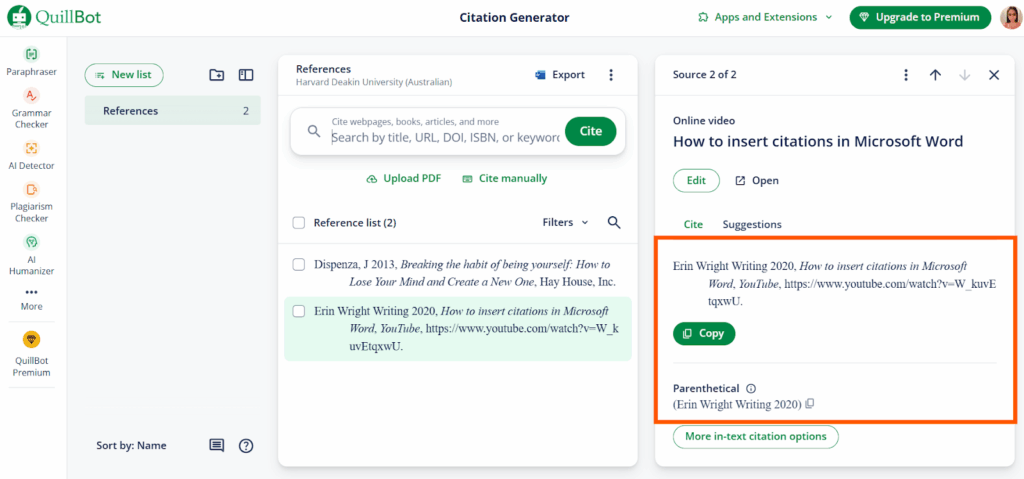1024x479 pixels.
Task: Open the AI Detector tool
Action: (31, 156)
